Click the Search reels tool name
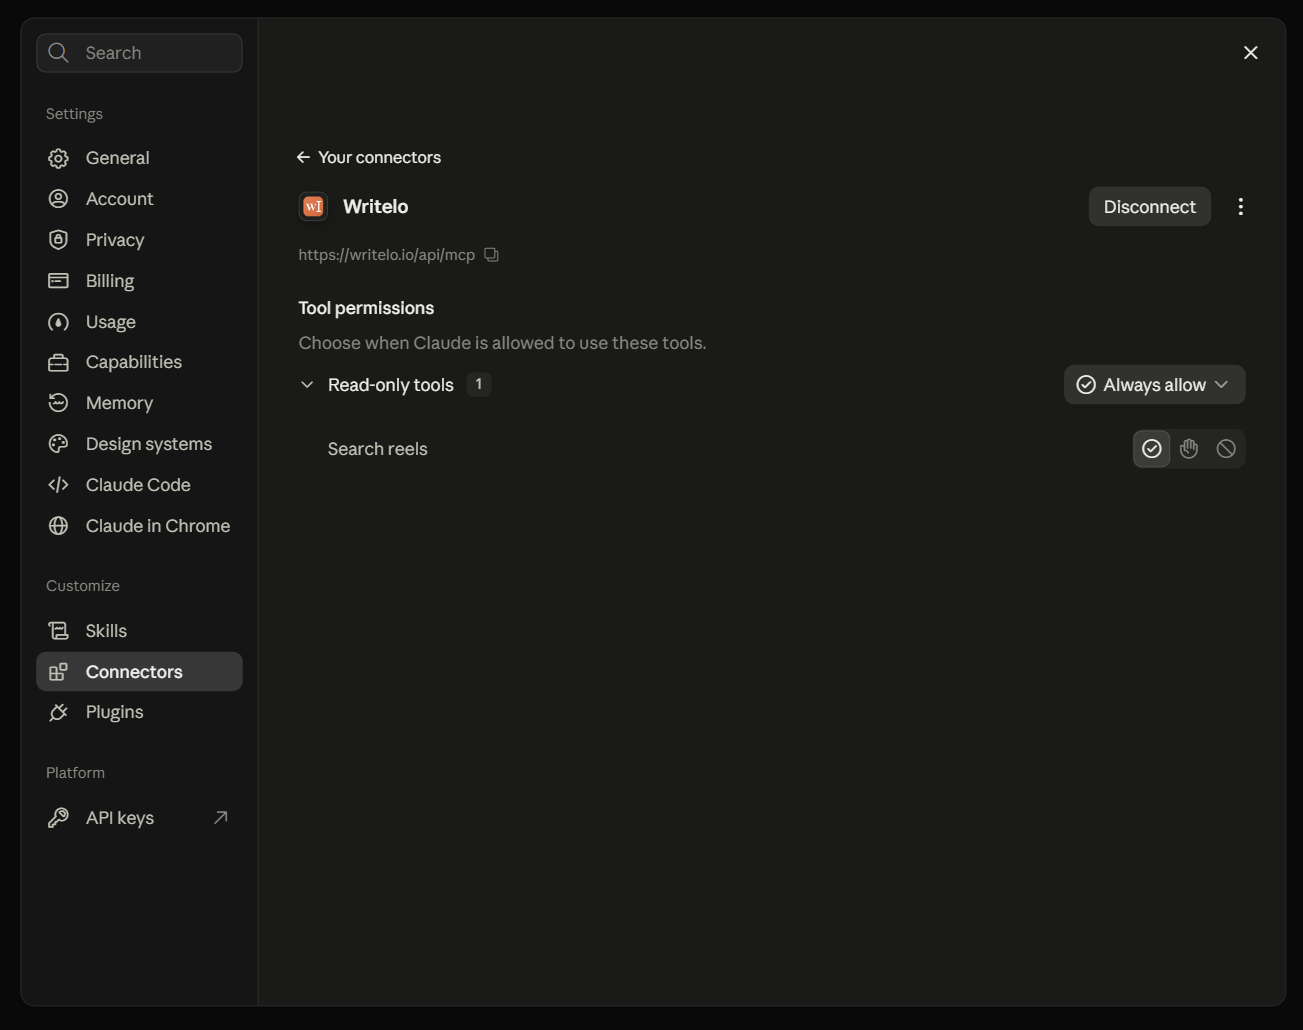 [x=378, y=449]
